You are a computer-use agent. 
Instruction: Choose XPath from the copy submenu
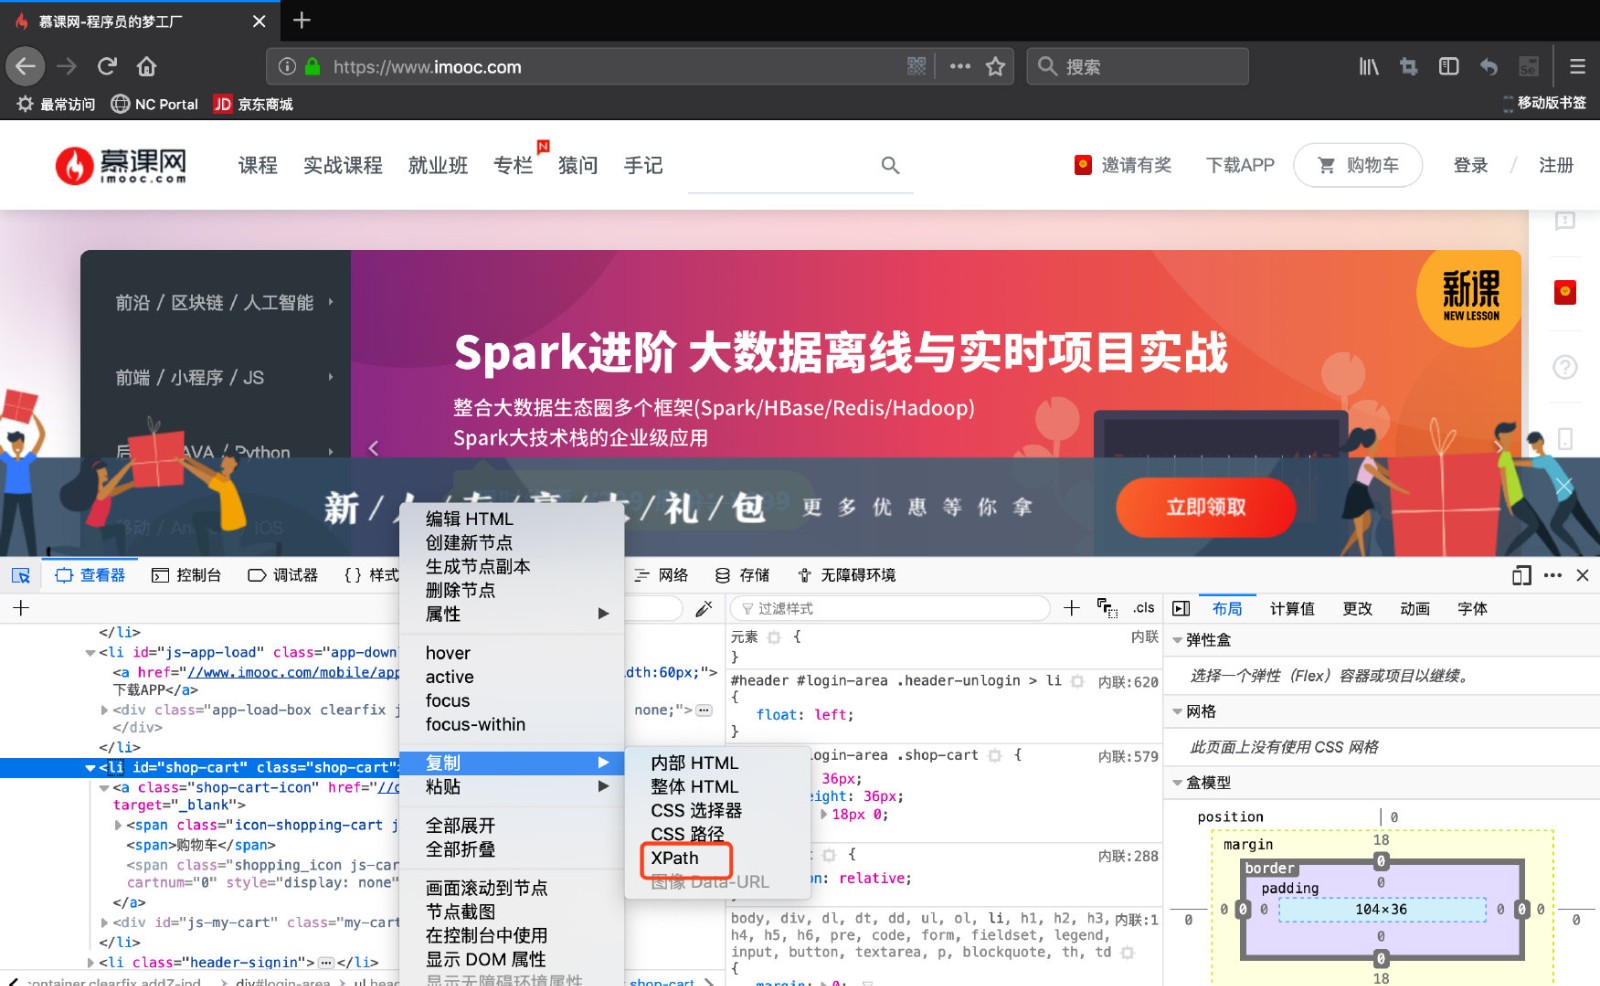point(675,858)
